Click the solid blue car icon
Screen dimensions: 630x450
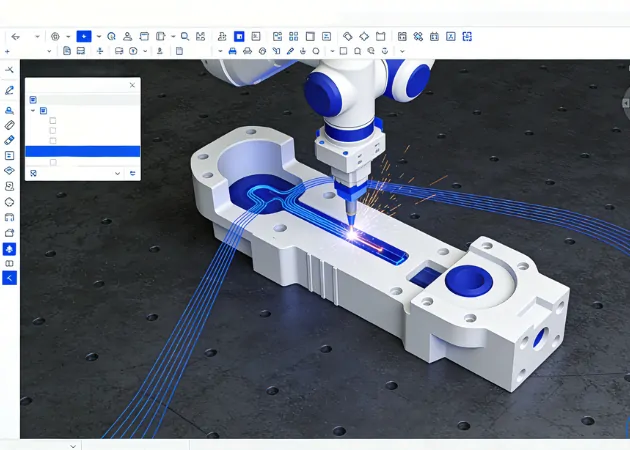(x=232, y=51)
